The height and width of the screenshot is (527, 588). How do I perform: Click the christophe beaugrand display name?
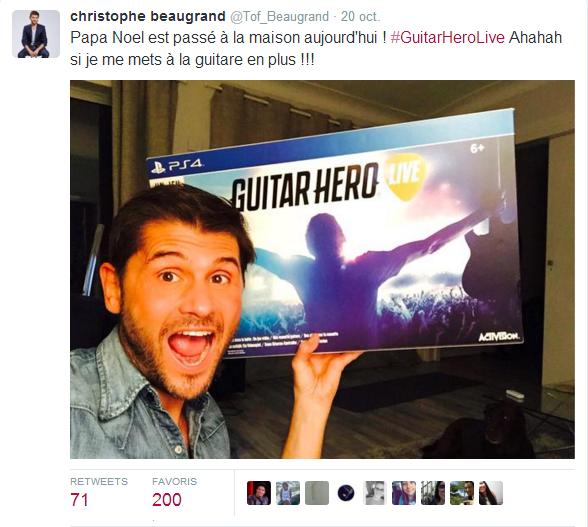coord(148,17)
